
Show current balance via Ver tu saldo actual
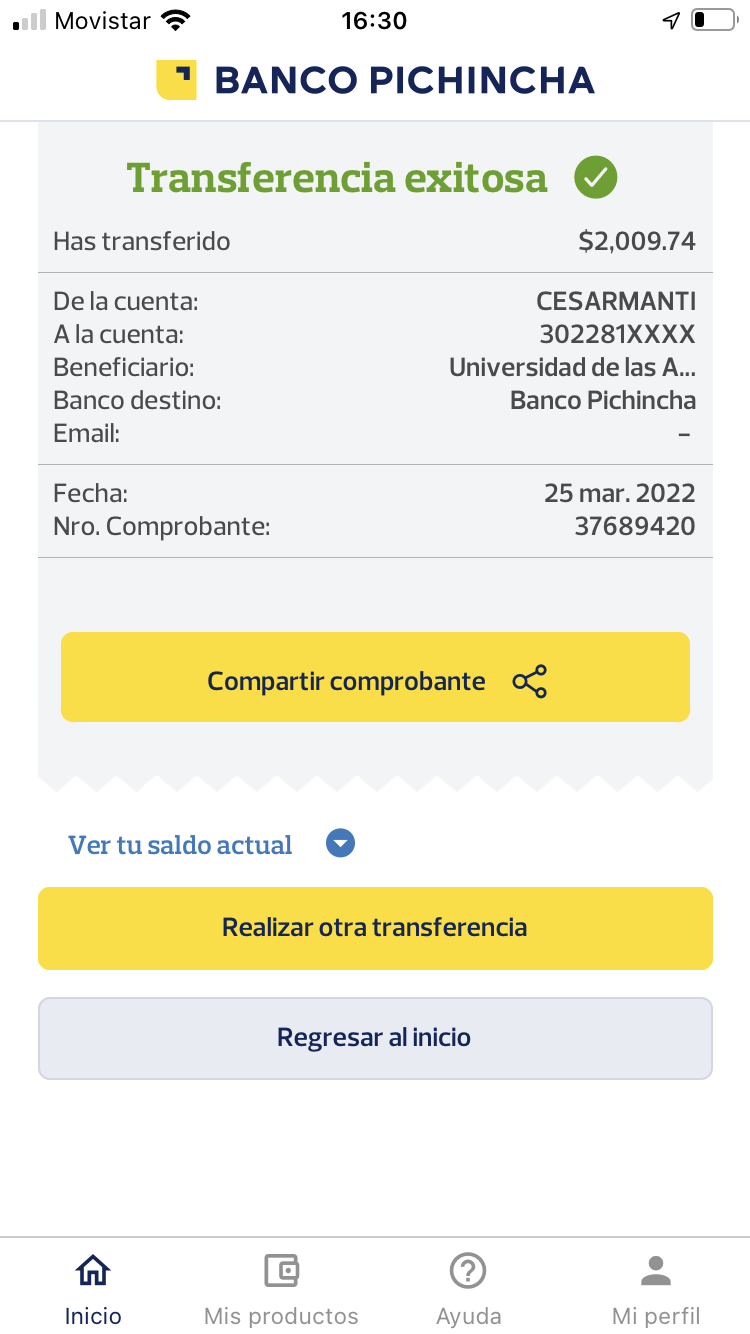coord(180,845)
